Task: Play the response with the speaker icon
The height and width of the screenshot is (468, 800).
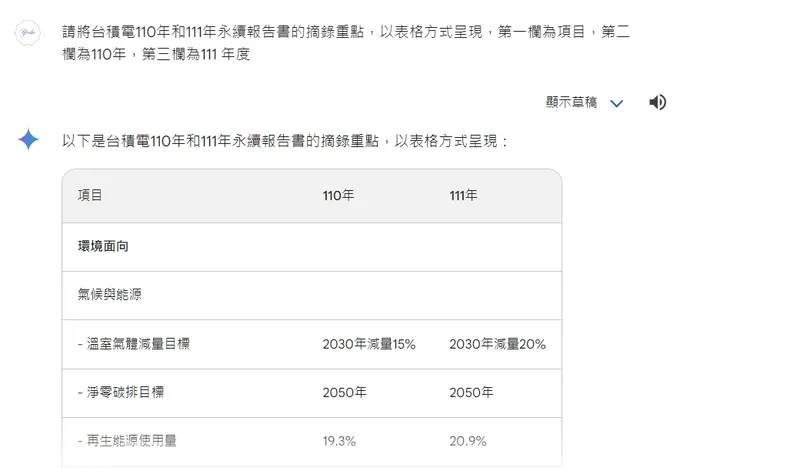Action: click(x=657, y=102)
